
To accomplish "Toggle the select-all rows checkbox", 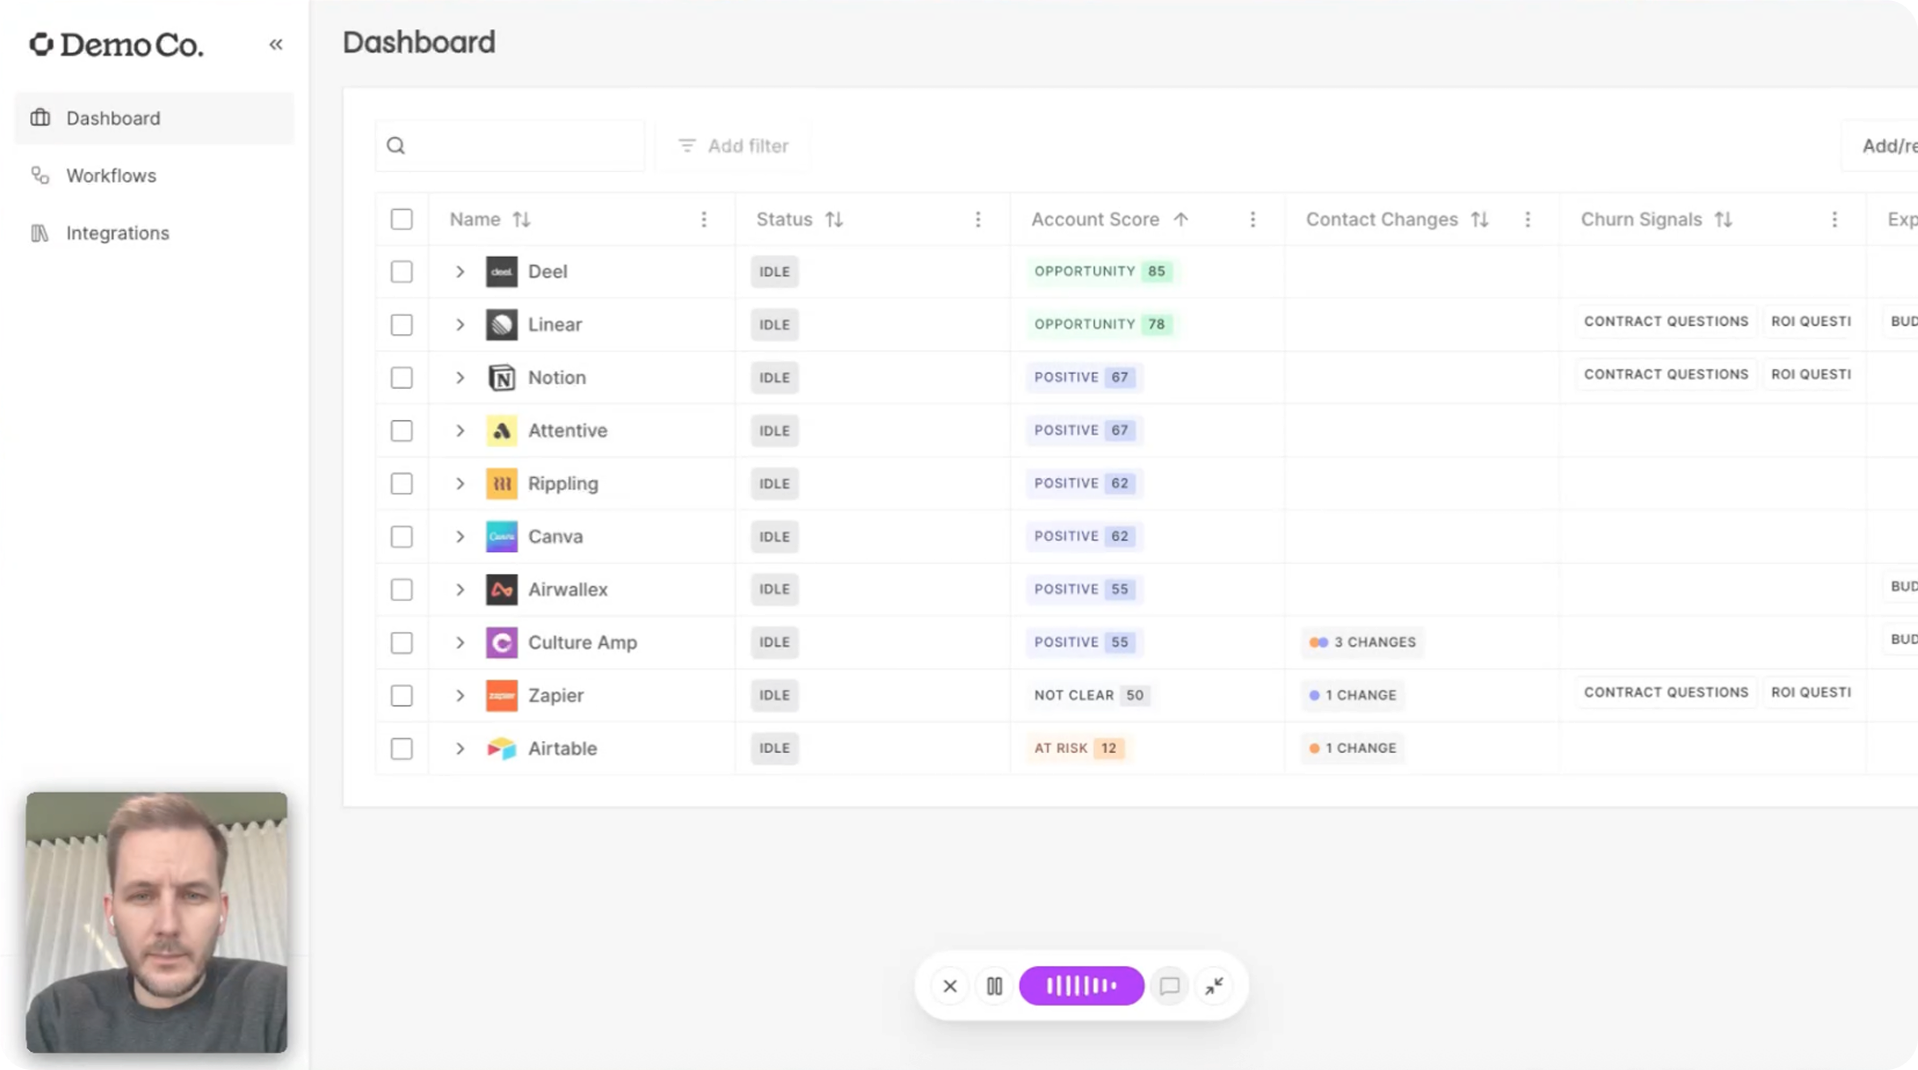I will coord(402,219).
